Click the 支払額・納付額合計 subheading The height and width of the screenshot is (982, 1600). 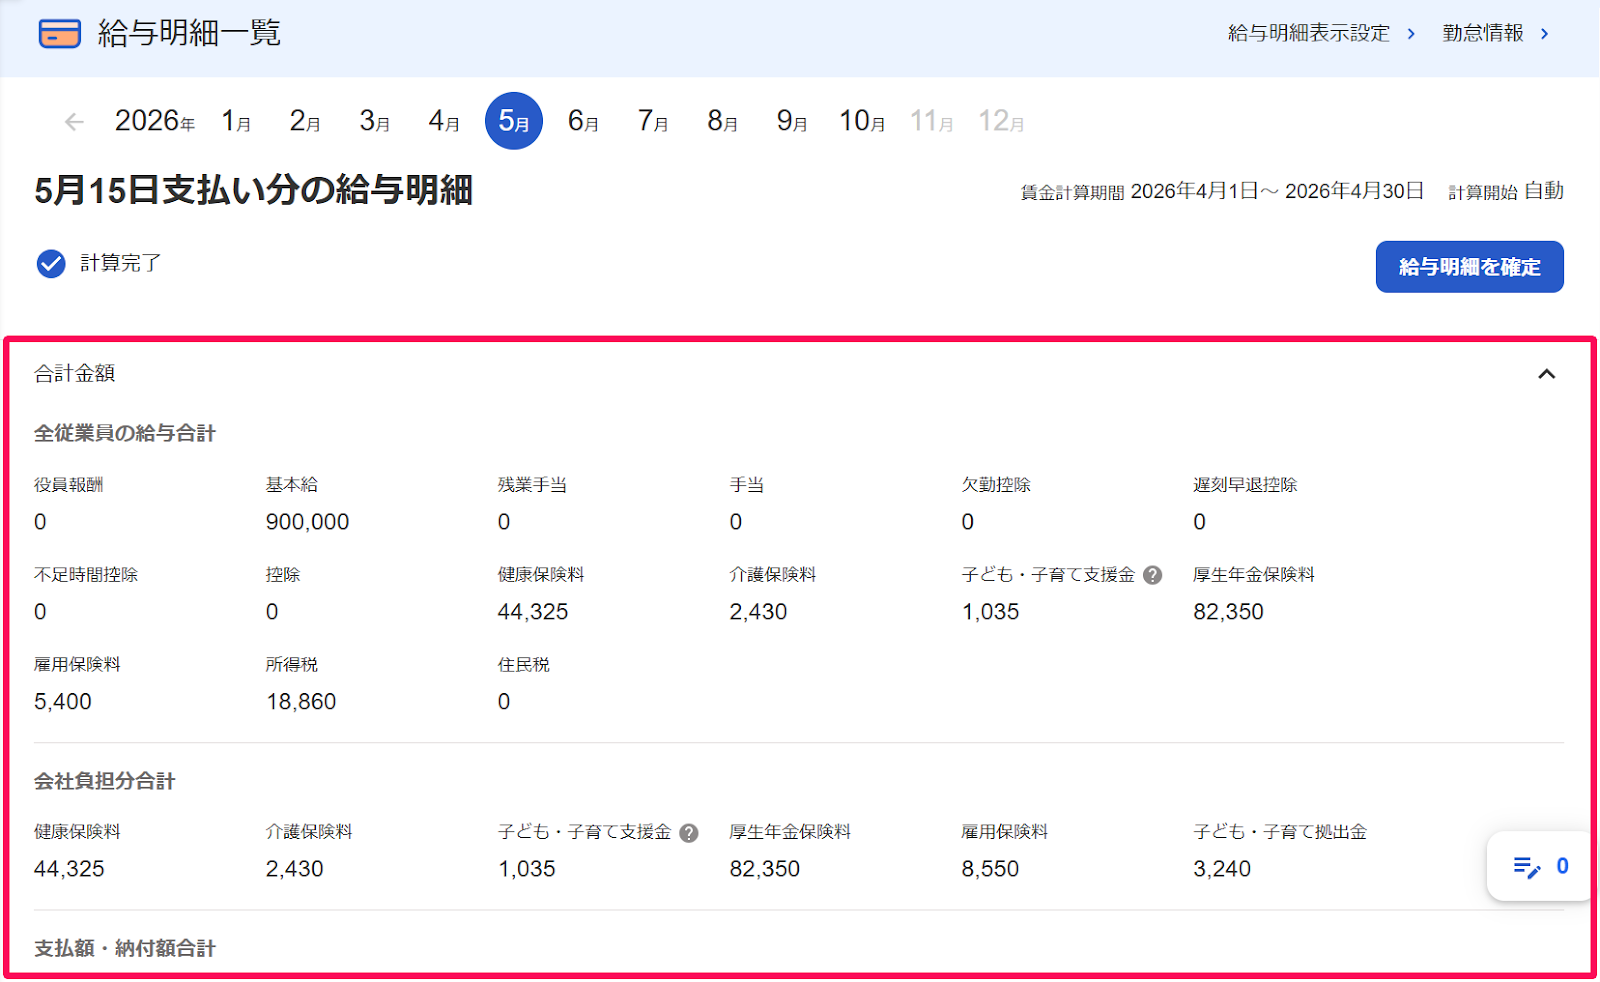coord(125,948)
